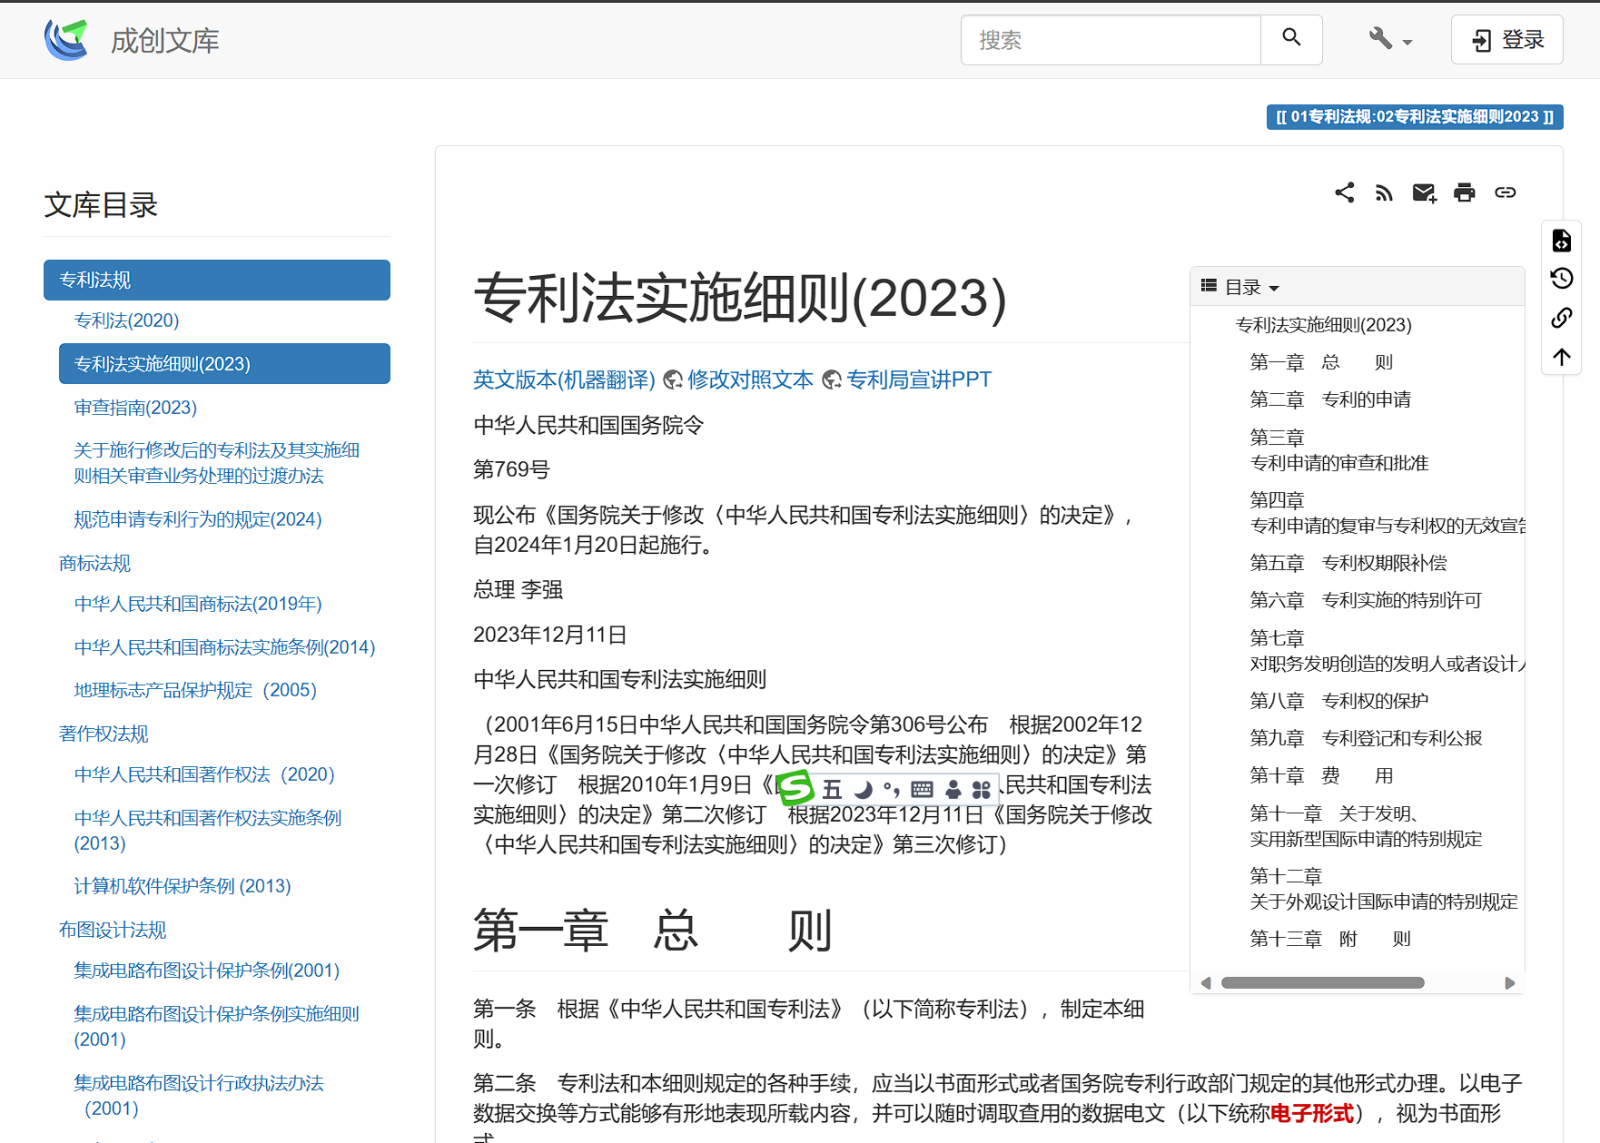Open the RSS feed icon
Image resolution: width=1600 pixels, height=1143 pixels.
click(1384, 193)
